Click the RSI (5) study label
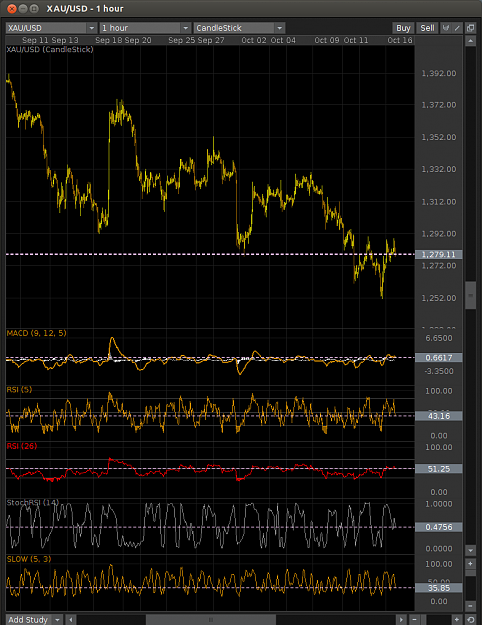This screenshot has height=625, width=482. [x=19, y=389]
